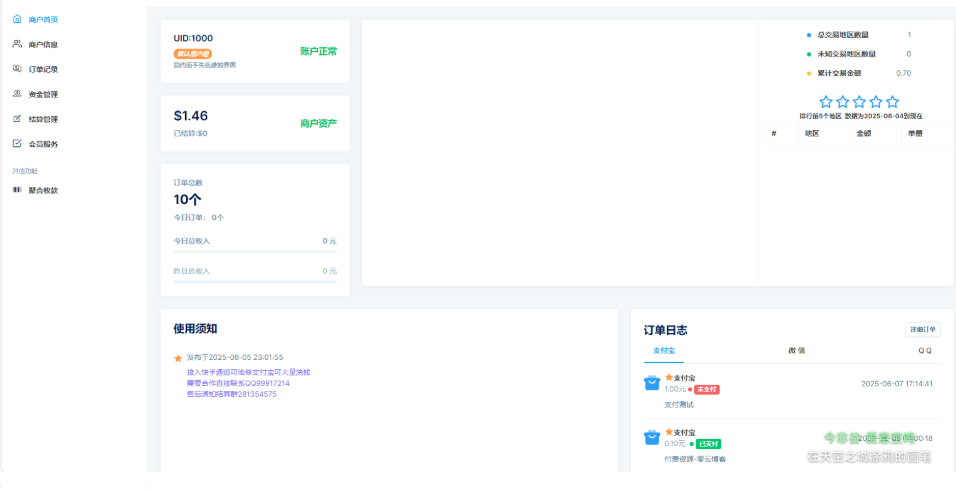Click the 商户资产 label
The width and height of the screenshot is (956, 490).
point(318,124)
